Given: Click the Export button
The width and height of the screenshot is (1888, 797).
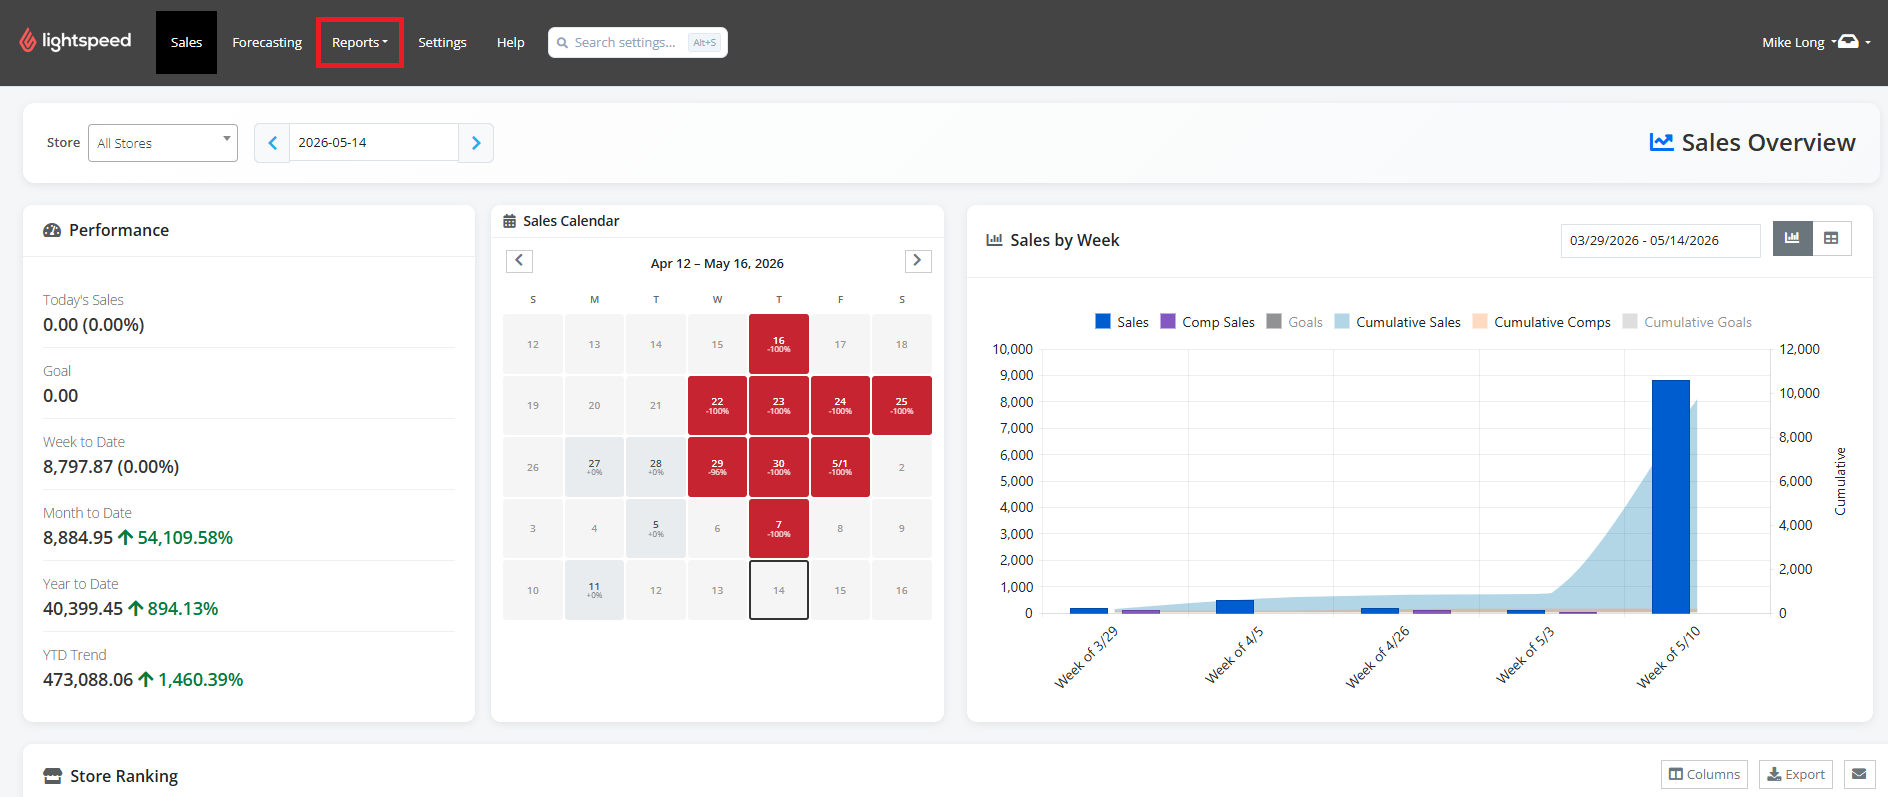Looking at the screenshot, I should pos(1796,774).
